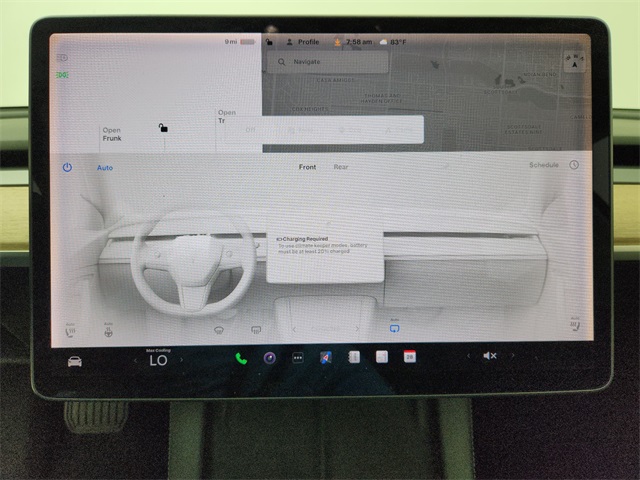Tap the muted speaker volume icon
Screen dimensions: 640x480
(x=490, y=356)
